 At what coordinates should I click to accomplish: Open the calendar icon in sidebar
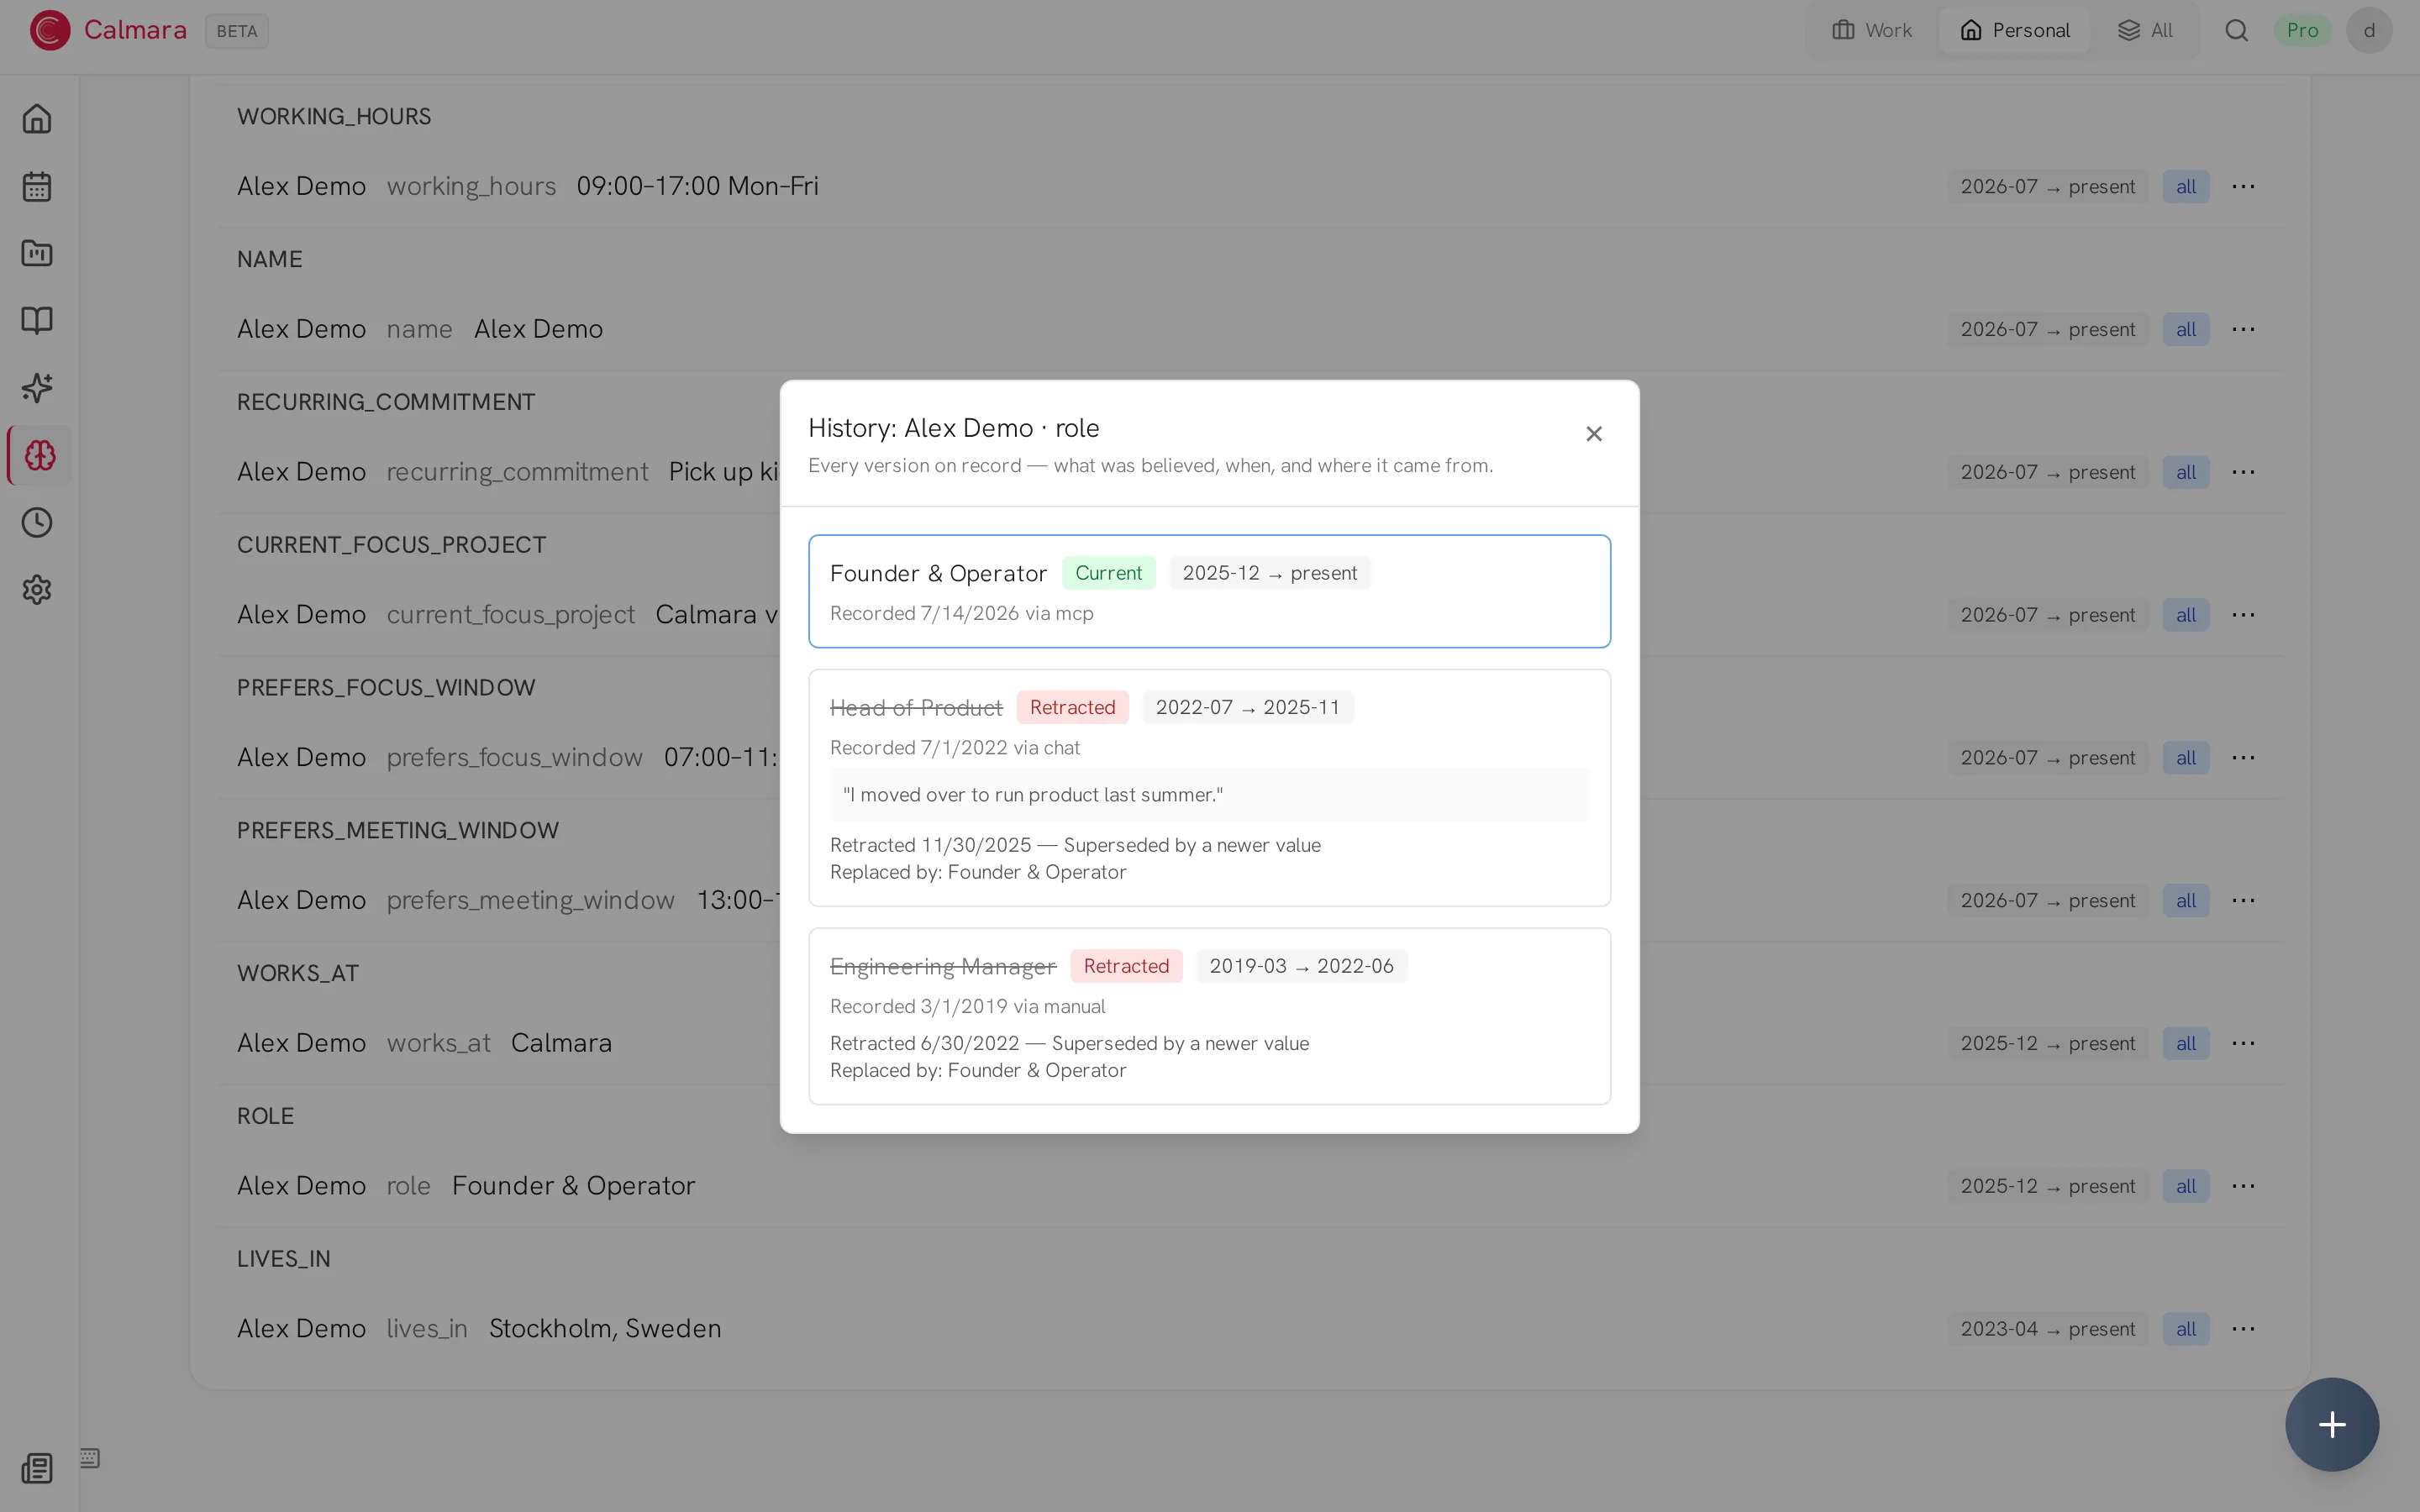point(37,186)
